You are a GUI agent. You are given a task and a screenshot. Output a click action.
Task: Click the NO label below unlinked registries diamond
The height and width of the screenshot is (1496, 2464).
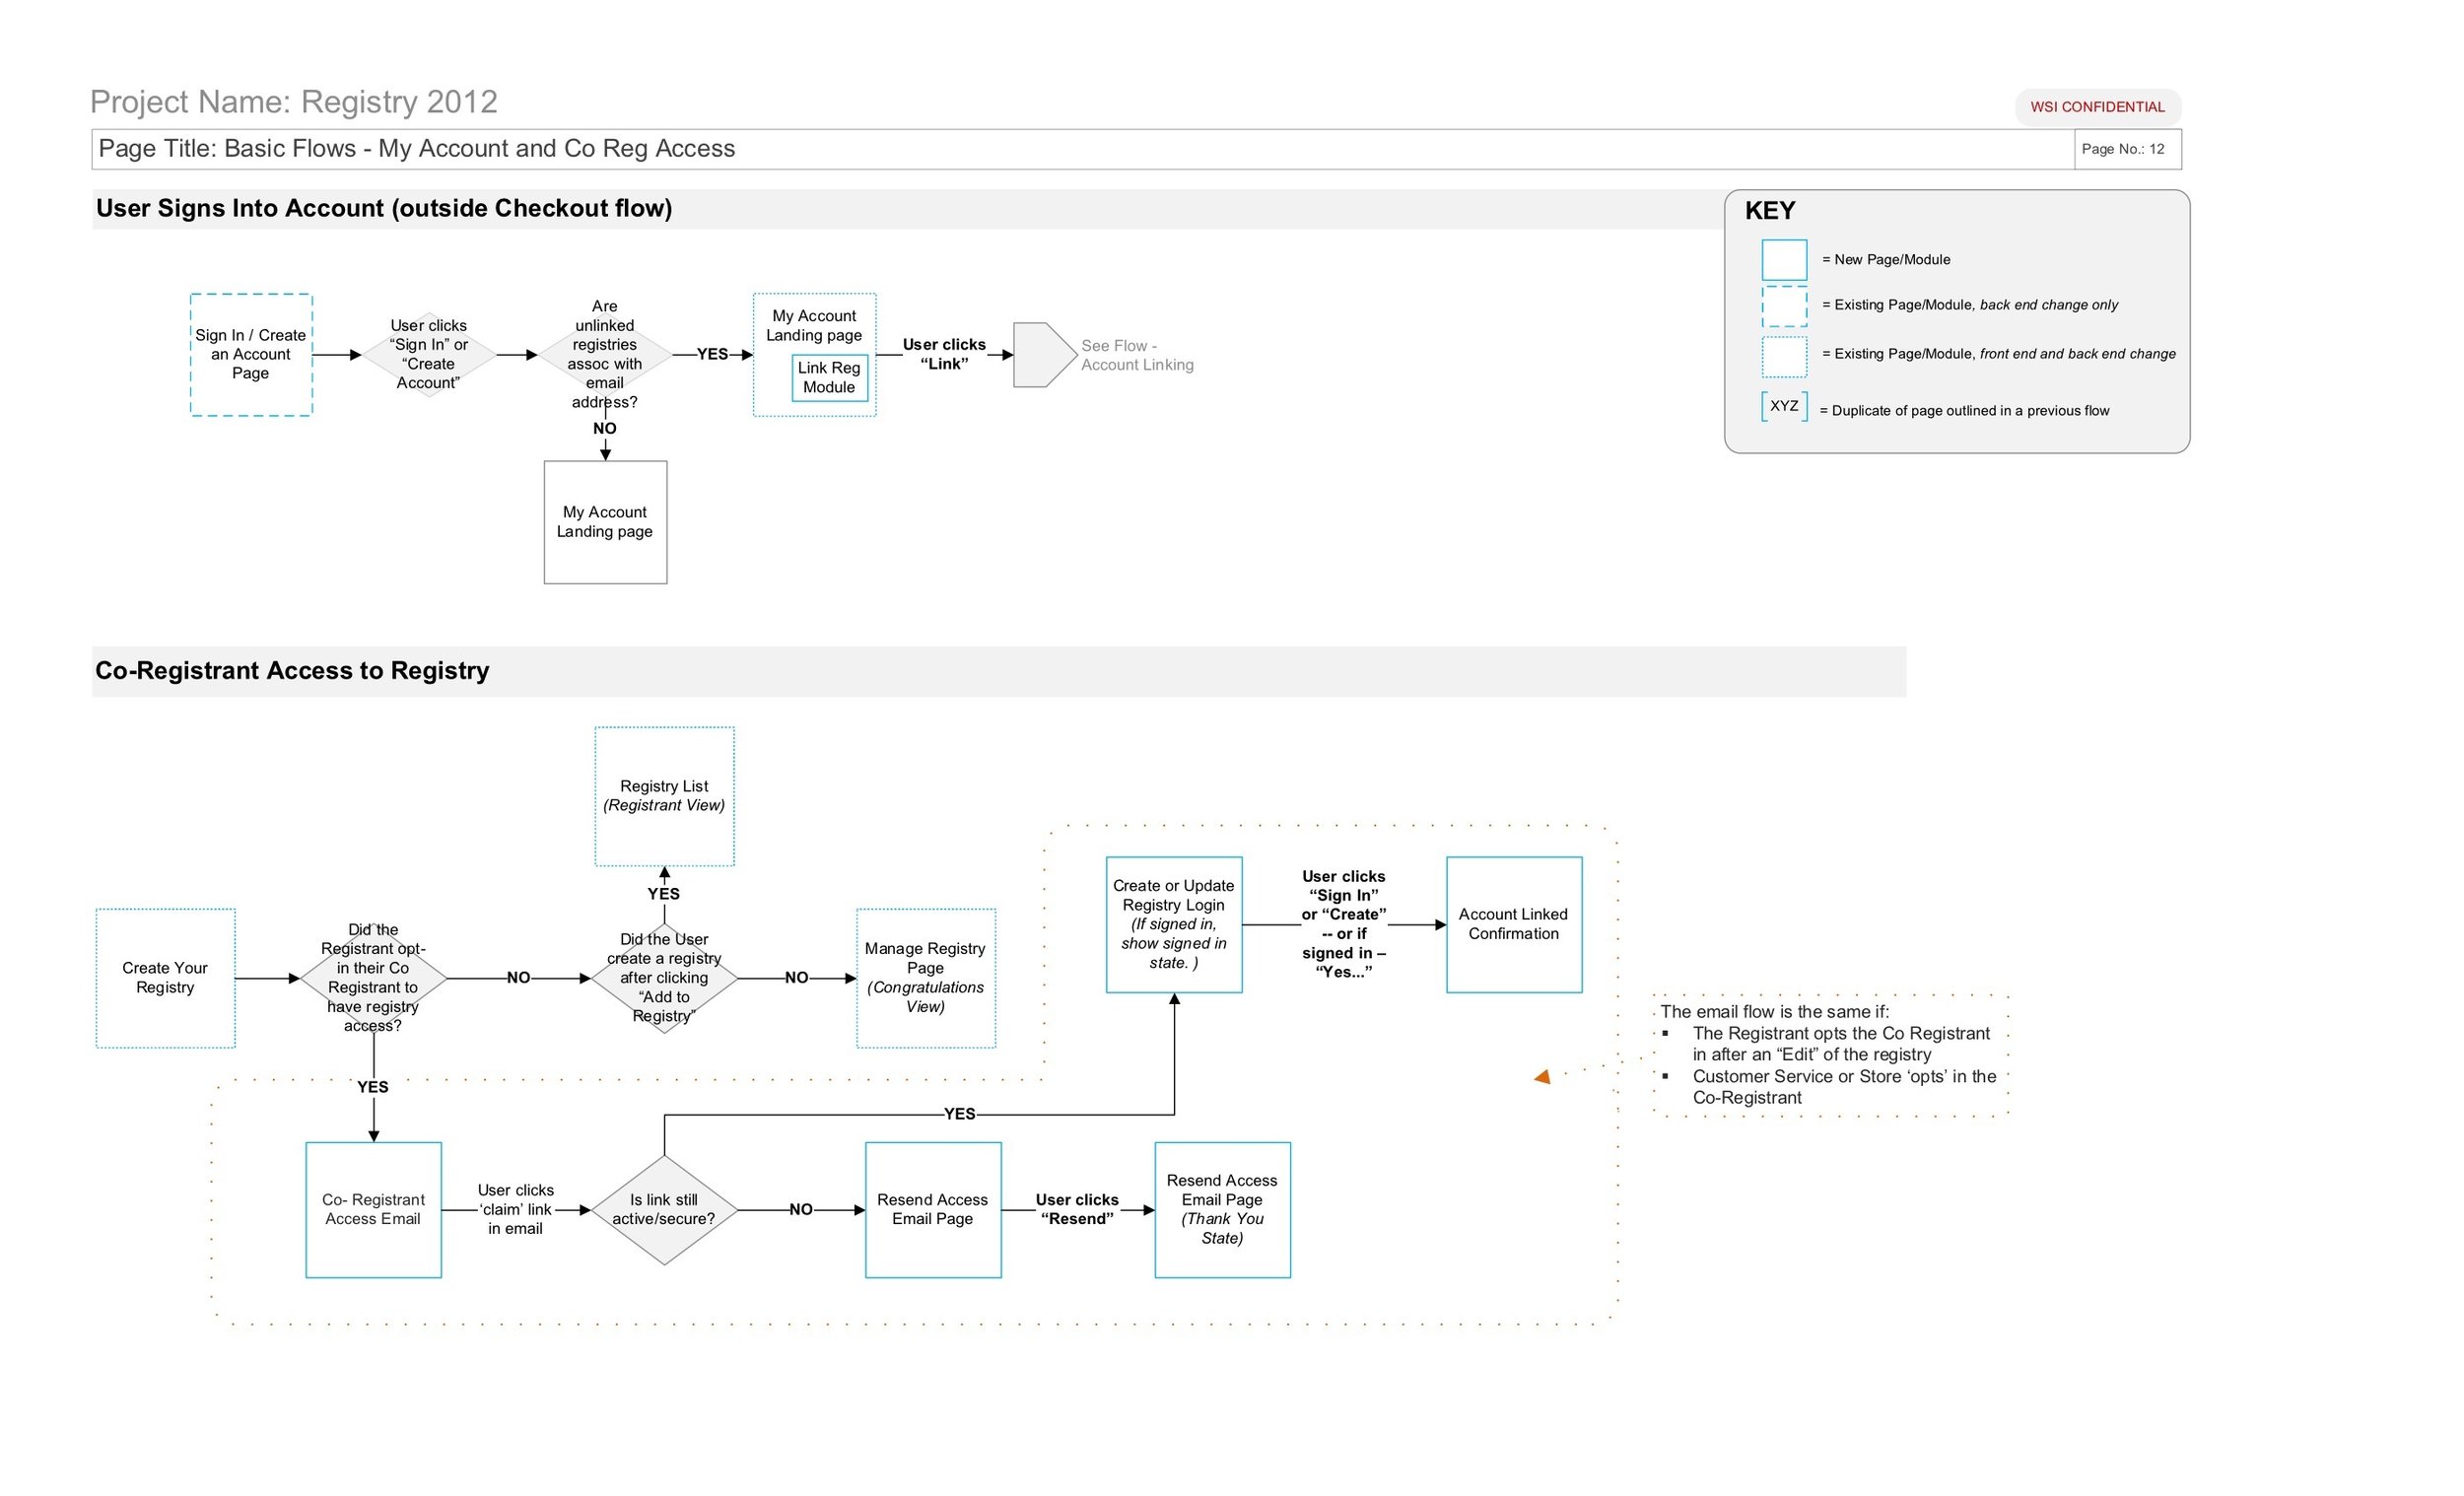point(605,428)
